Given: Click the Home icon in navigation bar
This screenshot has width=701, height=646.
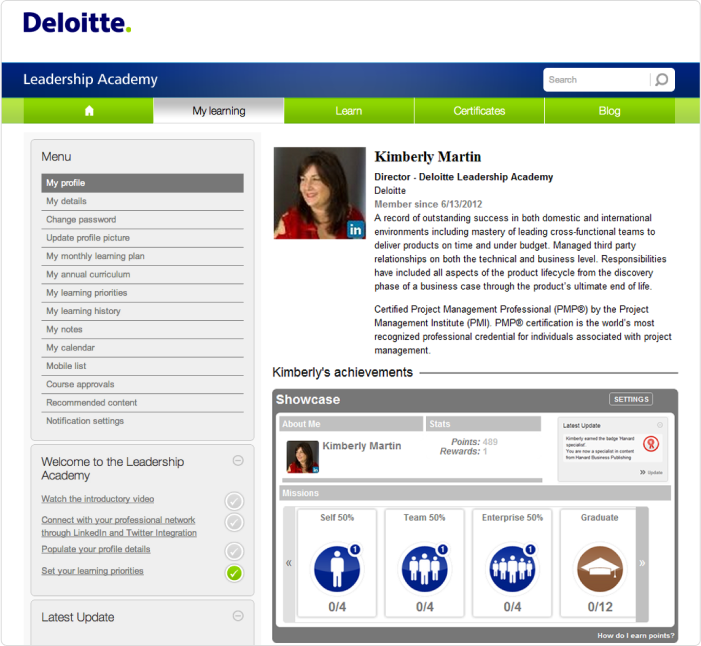Looking at the screenshot, I should (x=89, y=110).
